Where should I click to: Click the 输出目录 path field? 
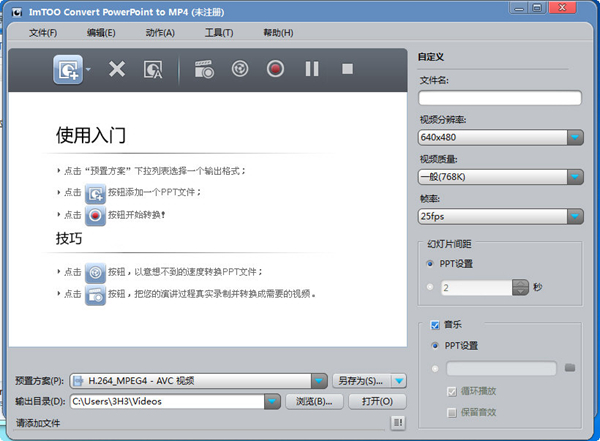point(167,401)
